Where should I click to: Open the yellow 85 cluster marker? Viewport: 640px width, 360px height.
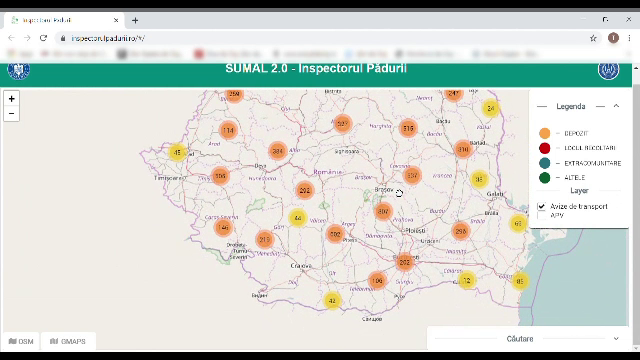520,281
